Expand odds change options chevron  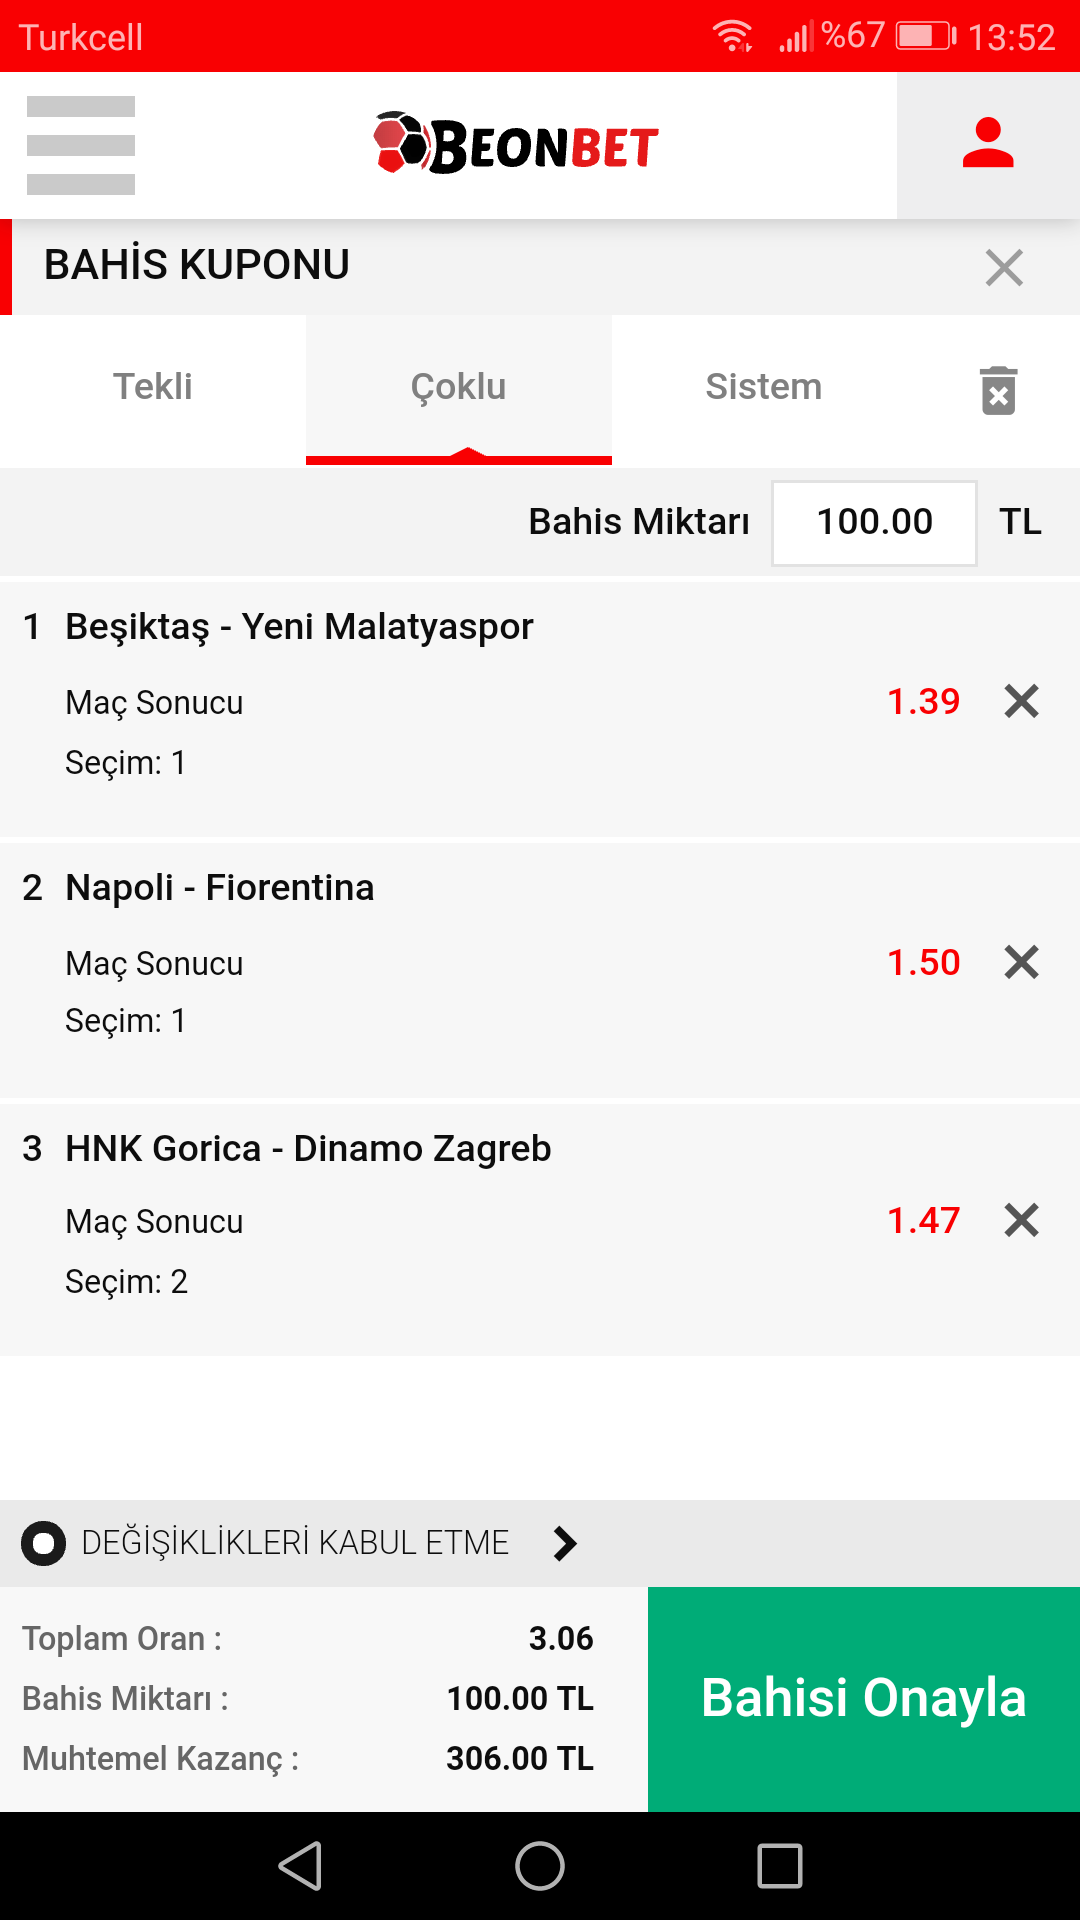(x=565, y=1543)
